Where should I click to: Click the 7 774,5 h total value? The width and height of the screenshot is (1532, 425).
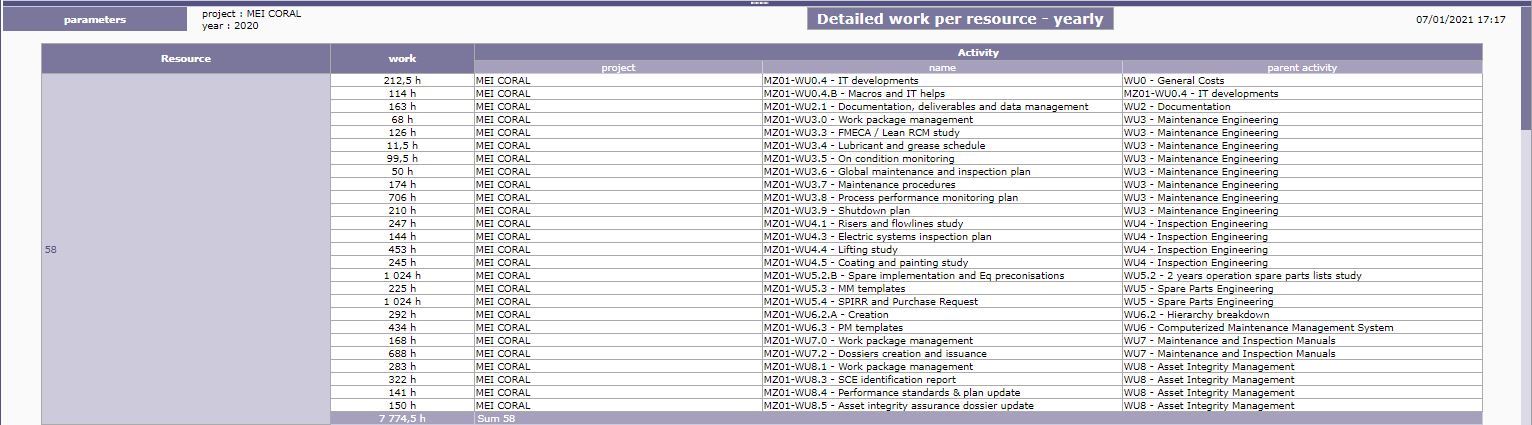coord(402,419)
